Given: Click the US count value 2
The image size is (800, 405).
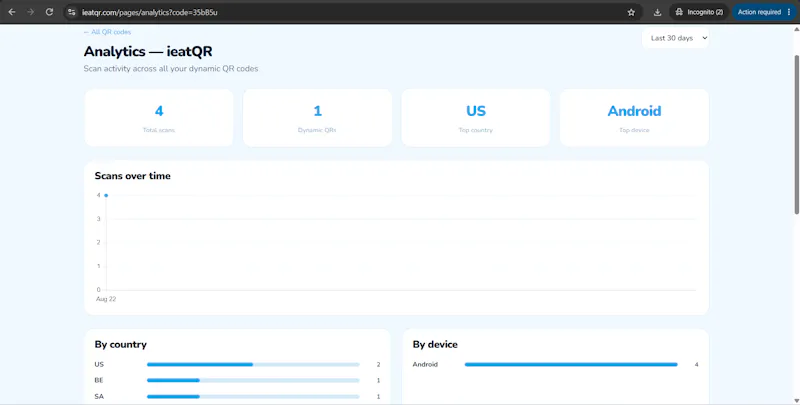Looking at the screenshot, I should point(379,365).
